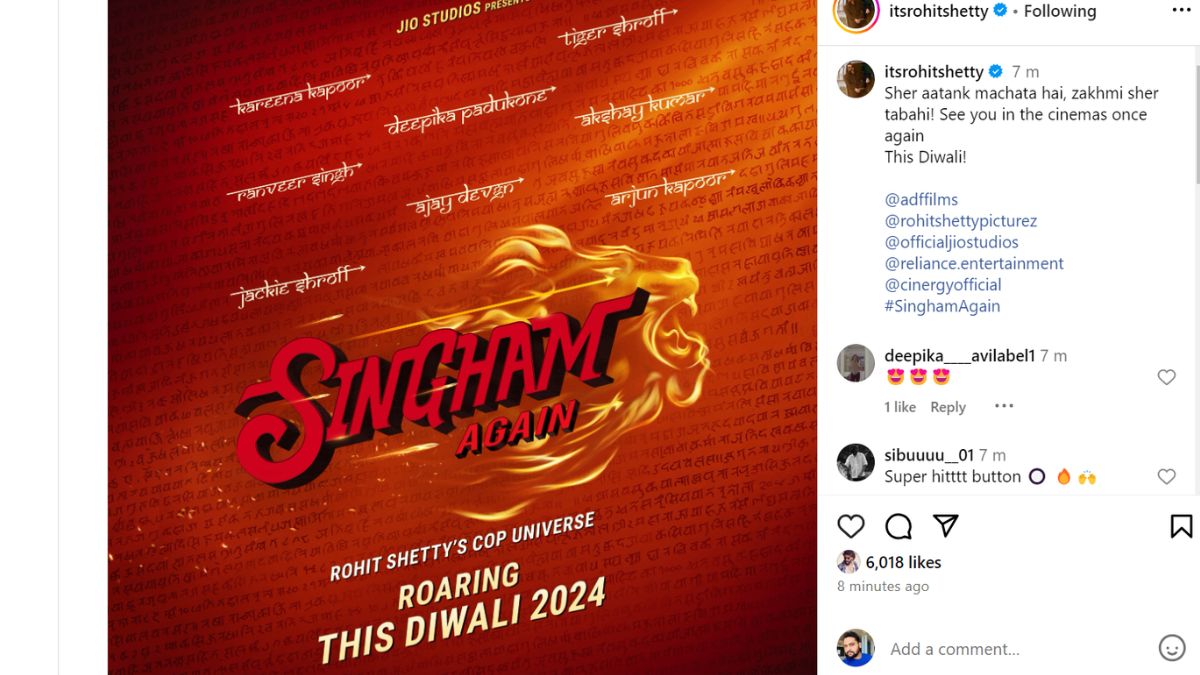Open comments via the speech bubble icon
1200x675 pixels.
click(898, 526)
